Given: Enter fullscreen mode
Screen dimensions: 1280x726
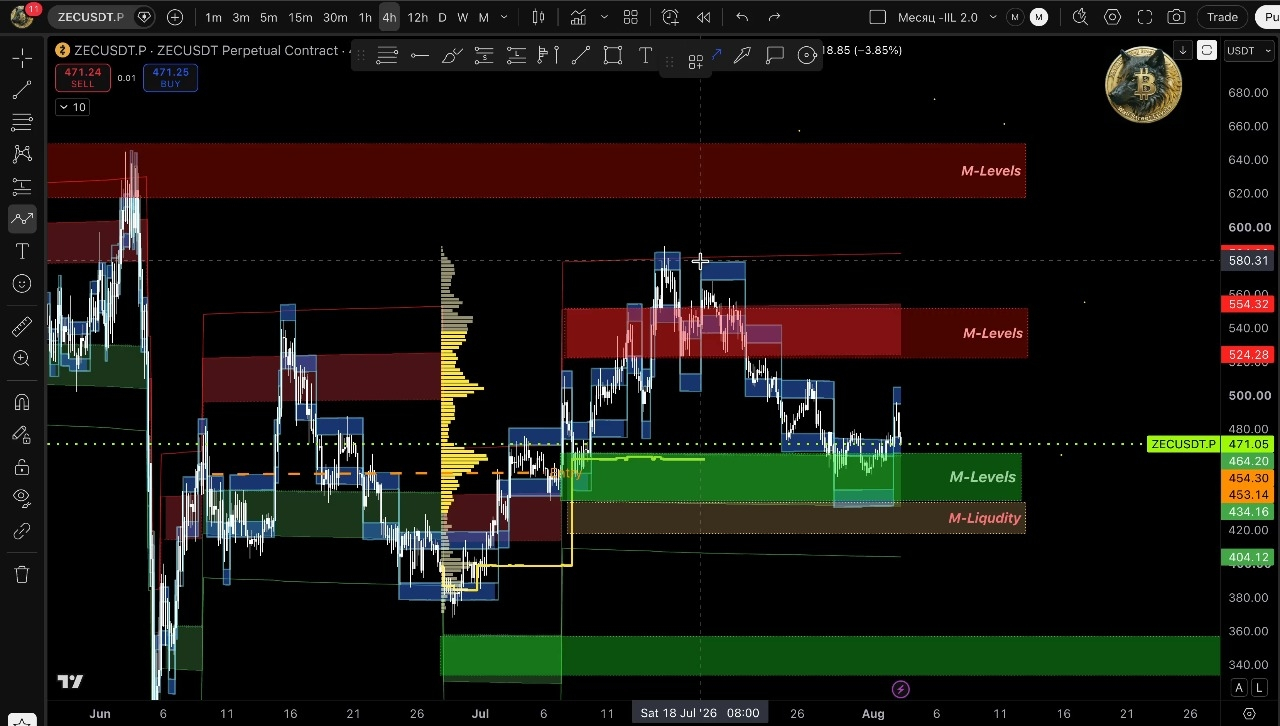Looking at the screenshot, I should [x=1145, y=17].
